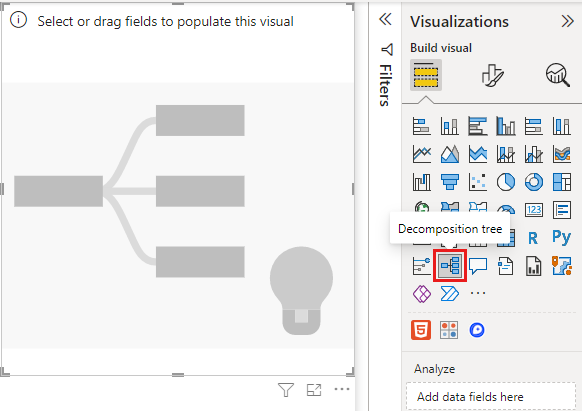Switch to the Analytics magnifier tab

point(558,75)
